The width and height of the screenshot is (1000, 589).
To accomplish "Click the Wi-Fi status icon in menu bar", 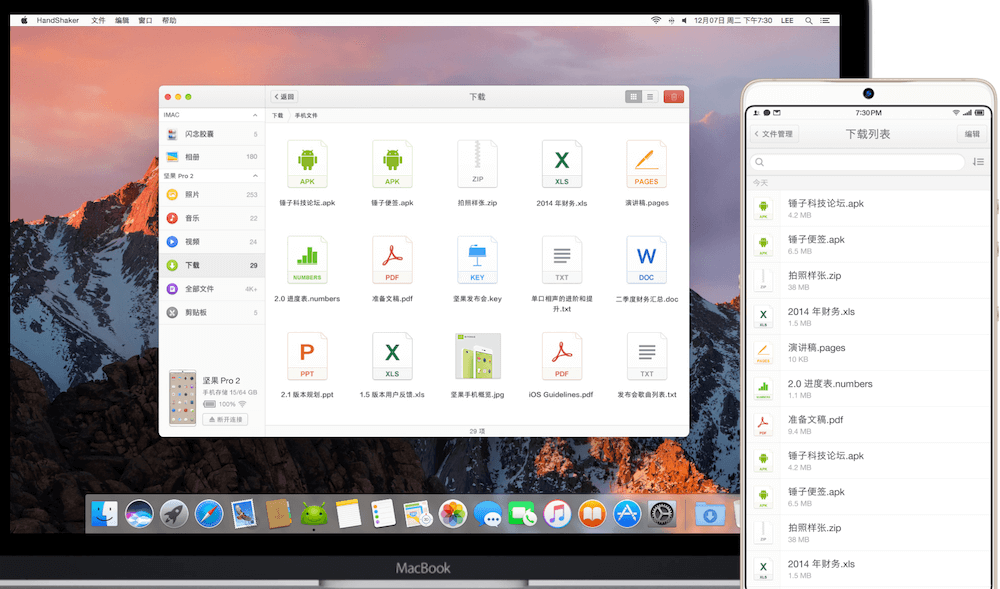I will tap(656, 20).
